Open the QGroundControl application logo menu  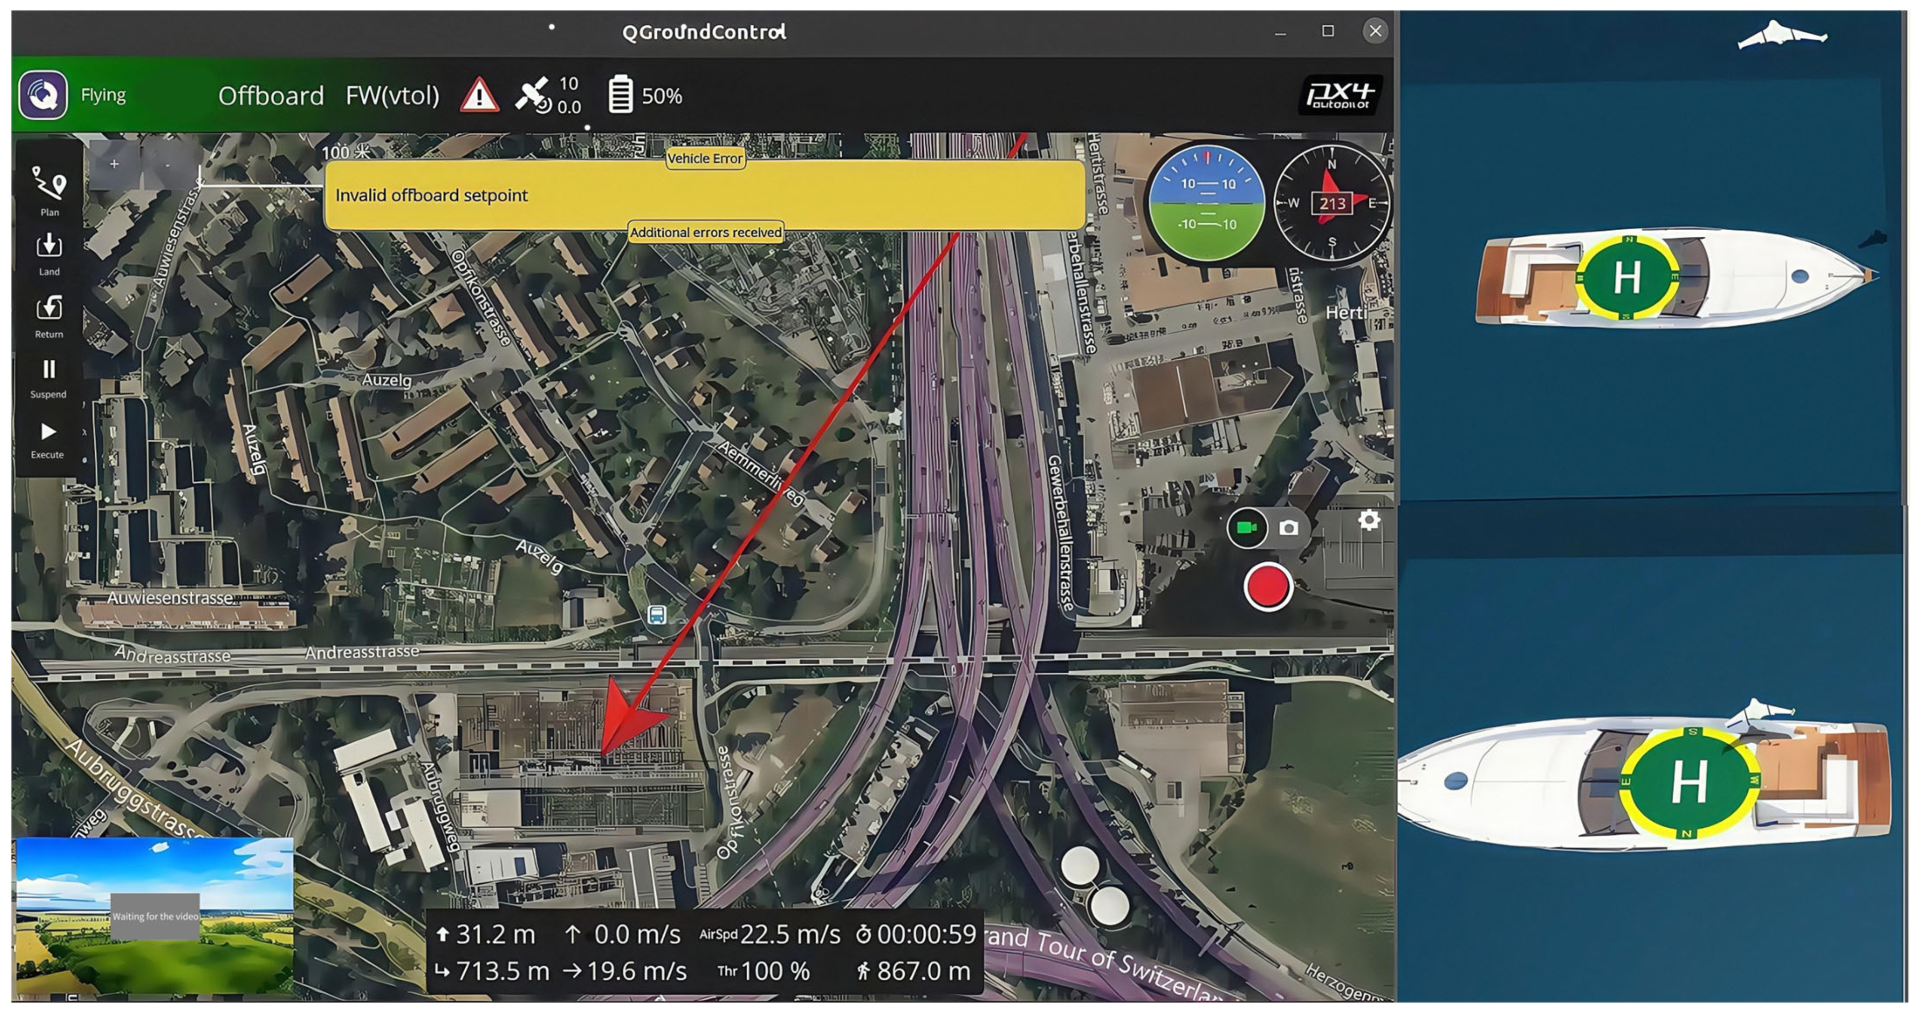(x=44, y=95)
